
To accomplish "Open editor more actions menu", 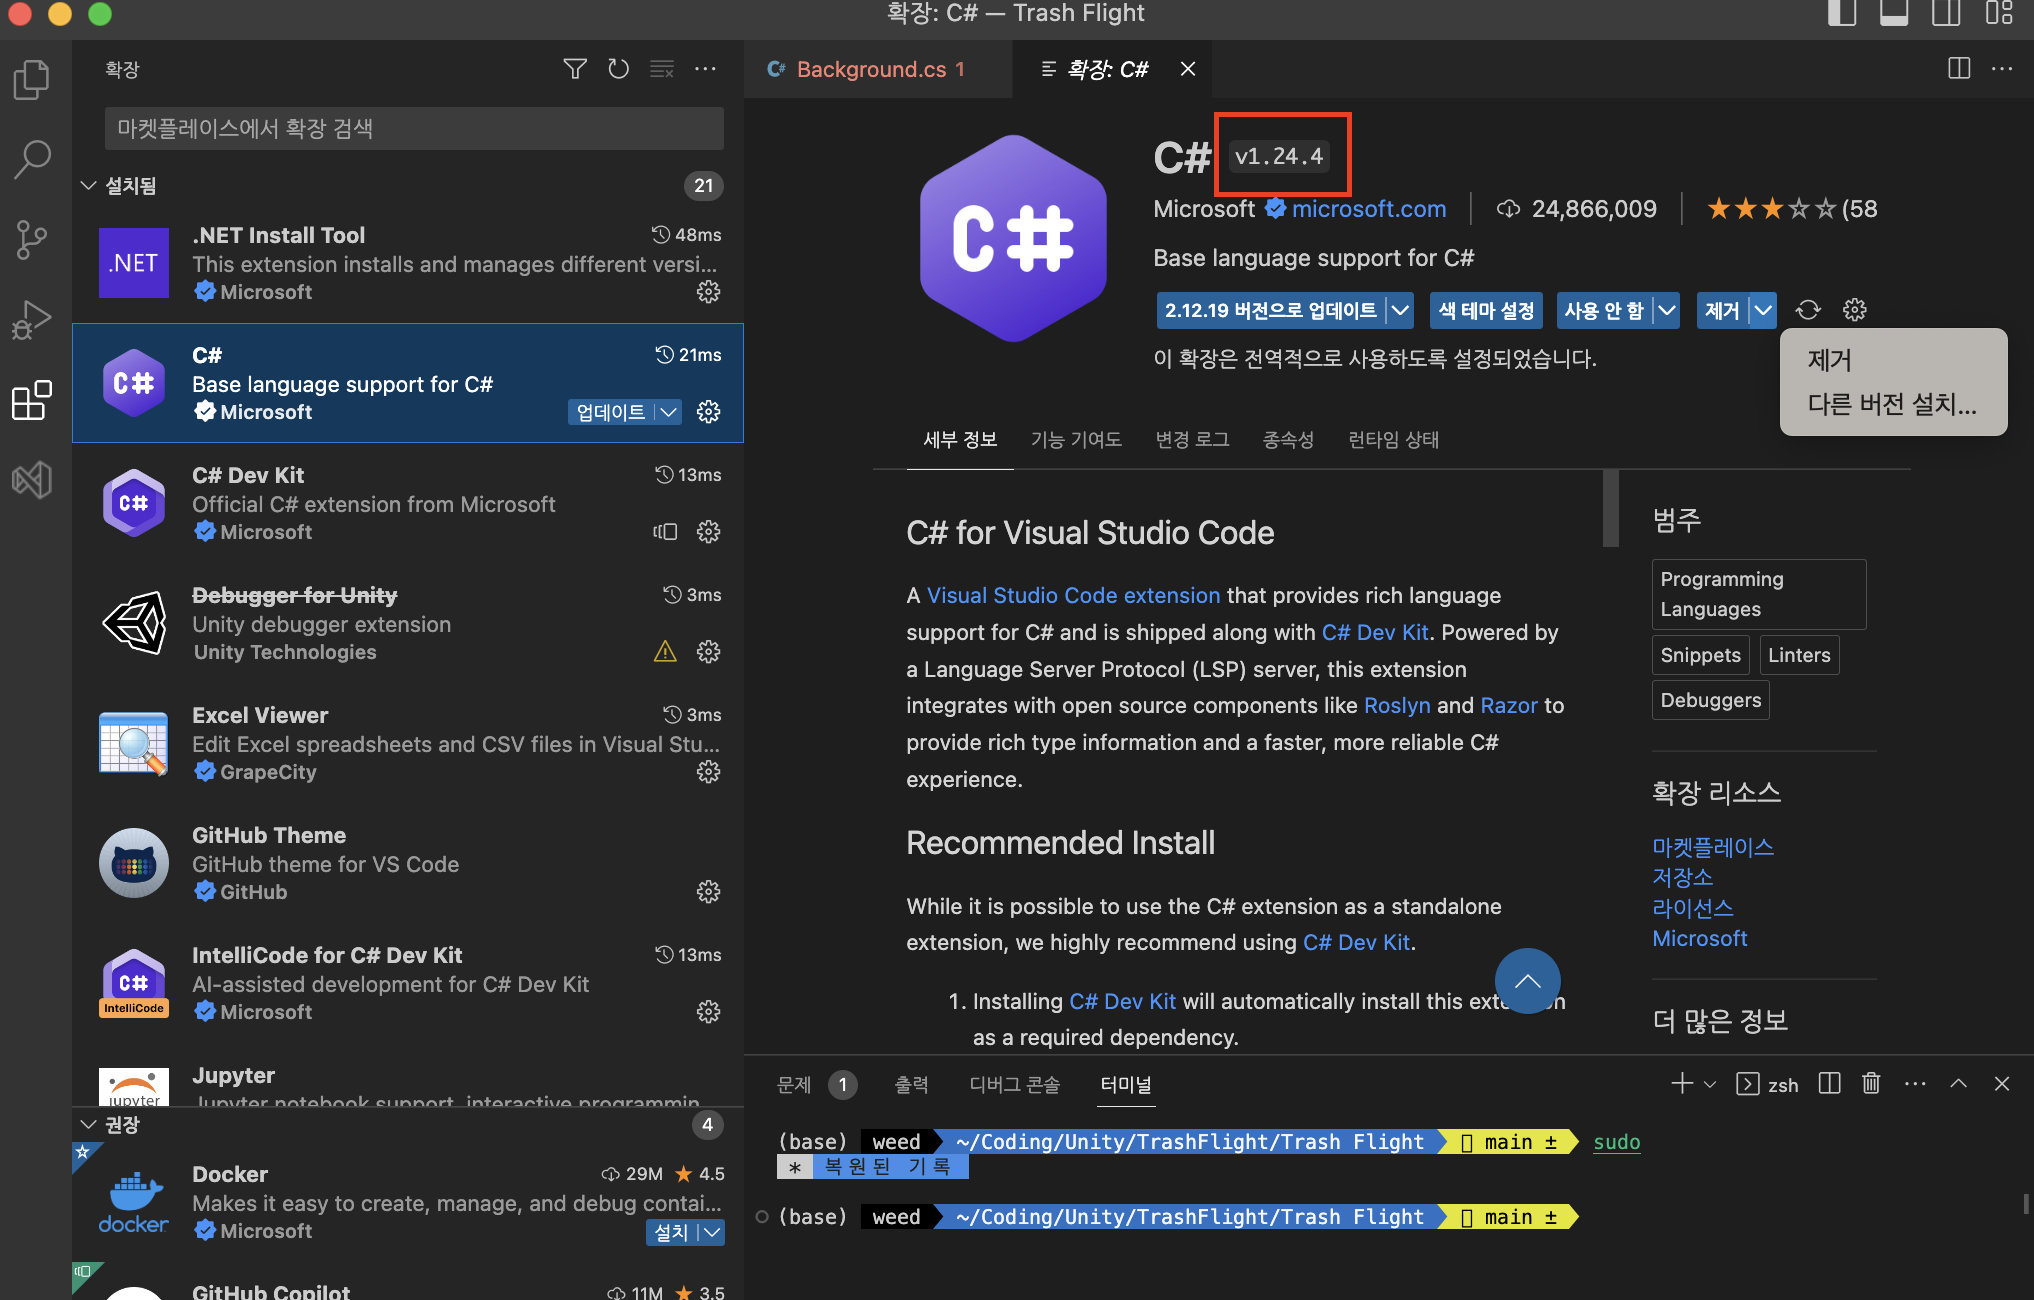I will tap(2002, 69).
